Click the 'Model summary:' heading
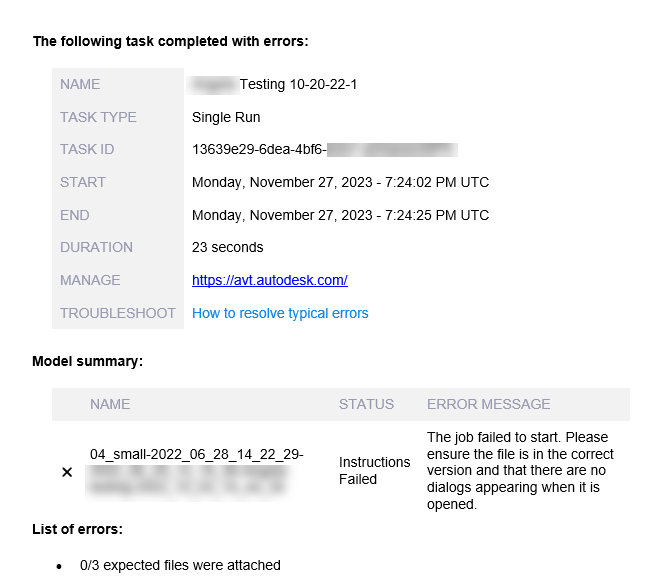This screenshot has width=661, height=579. click(x=87, y=361)
